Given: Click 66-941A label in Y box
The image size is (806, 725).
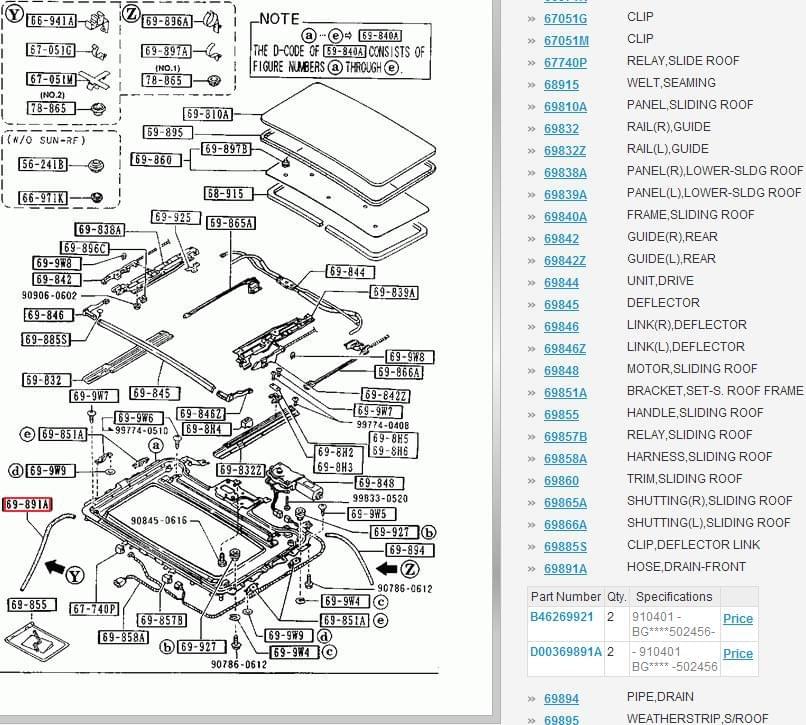Looking at the screenshot, I should click(51, 21).
